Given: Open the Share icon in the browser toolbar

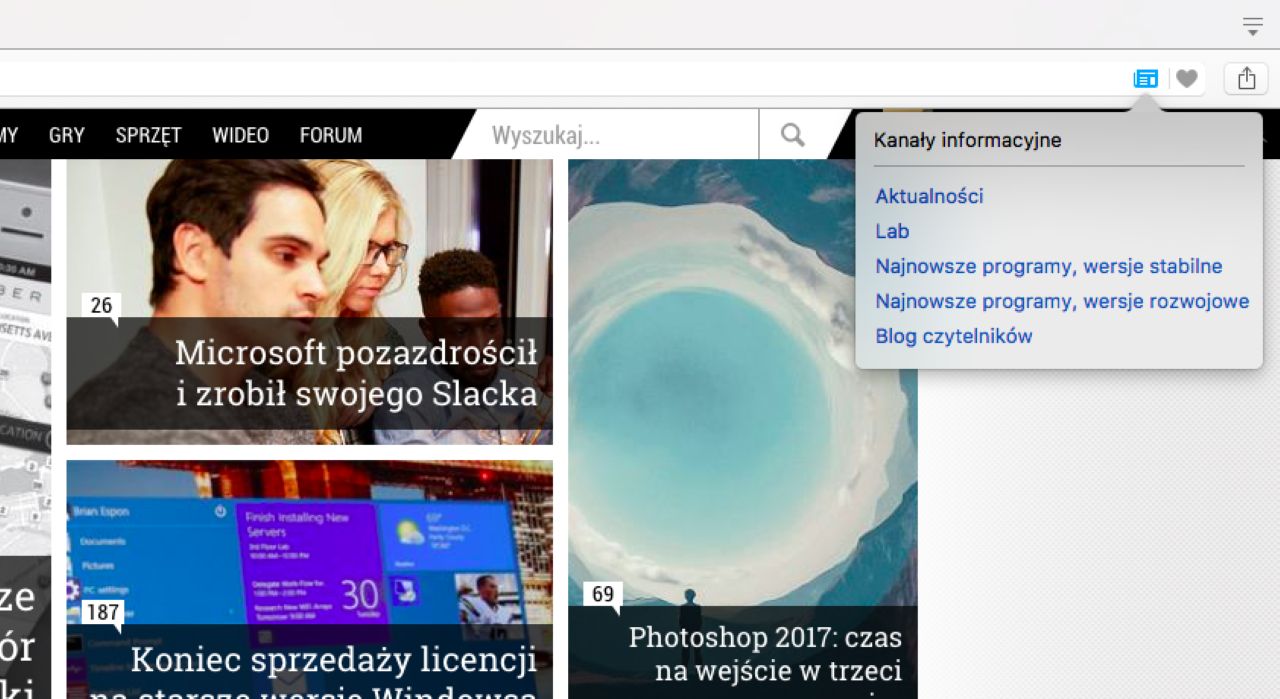Looking at the screenshot, I should pos(1245,77).
